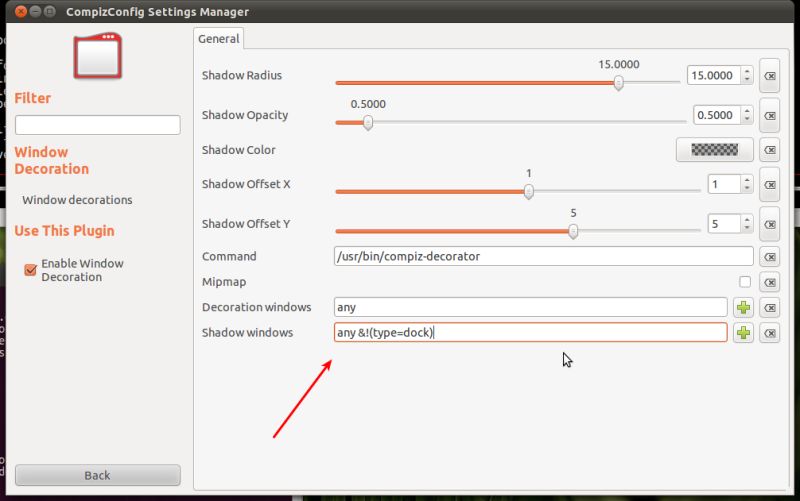Click the Shadow windows label
The height and width of the screenshot is (501, 800).
pyautogui.click(x=247, y=333)
